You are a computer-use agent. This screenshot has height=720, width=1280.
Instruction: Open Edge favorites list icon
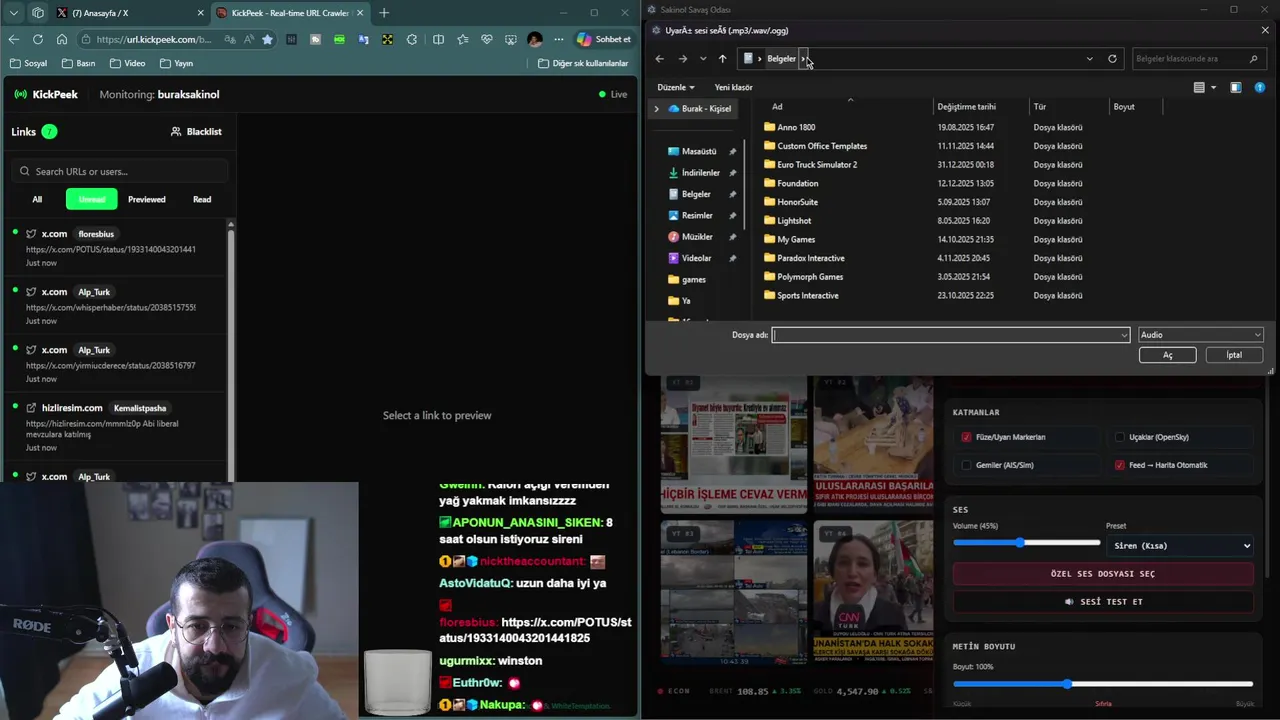click(x=462, y=39)
